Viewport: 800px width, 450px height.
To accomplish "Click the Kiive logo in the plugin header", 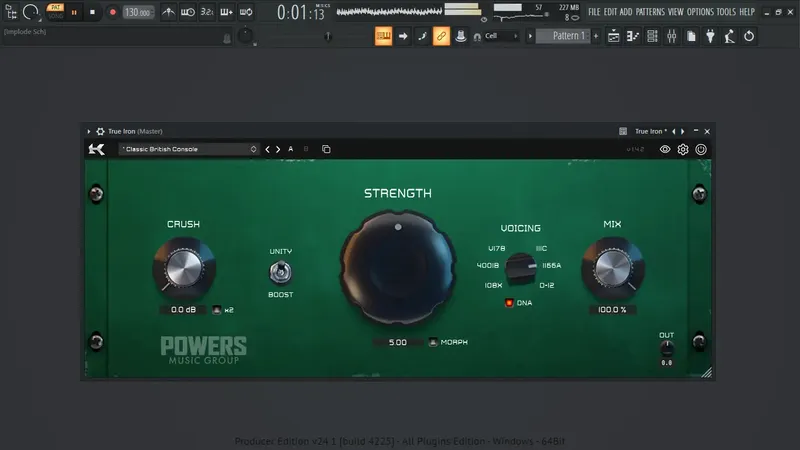I will (96, 149).
